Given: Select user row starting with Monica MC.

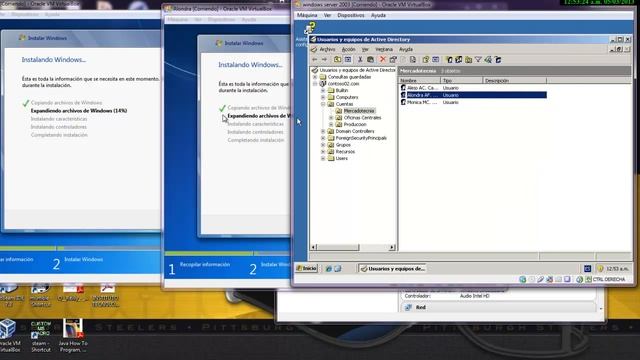Looking at the screenshot, I should [473, 102].
